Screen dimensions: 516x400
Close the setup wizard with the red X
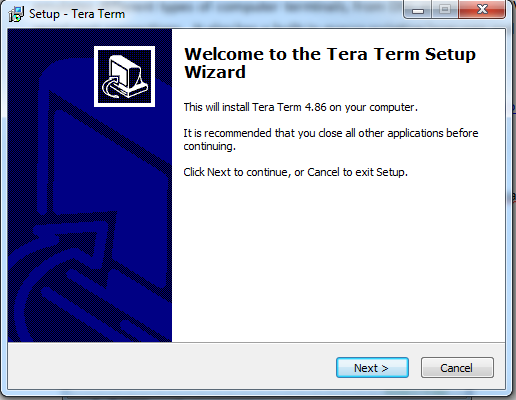click(x=482, y=9)
